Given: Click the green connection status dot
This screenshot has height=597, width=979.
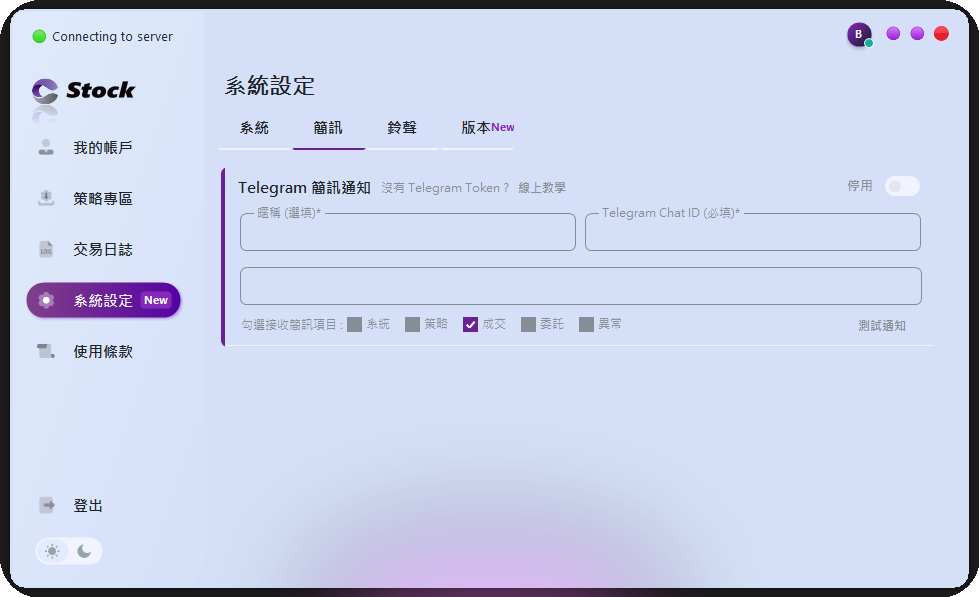Looking at the screenshot, I should point(39,36).
